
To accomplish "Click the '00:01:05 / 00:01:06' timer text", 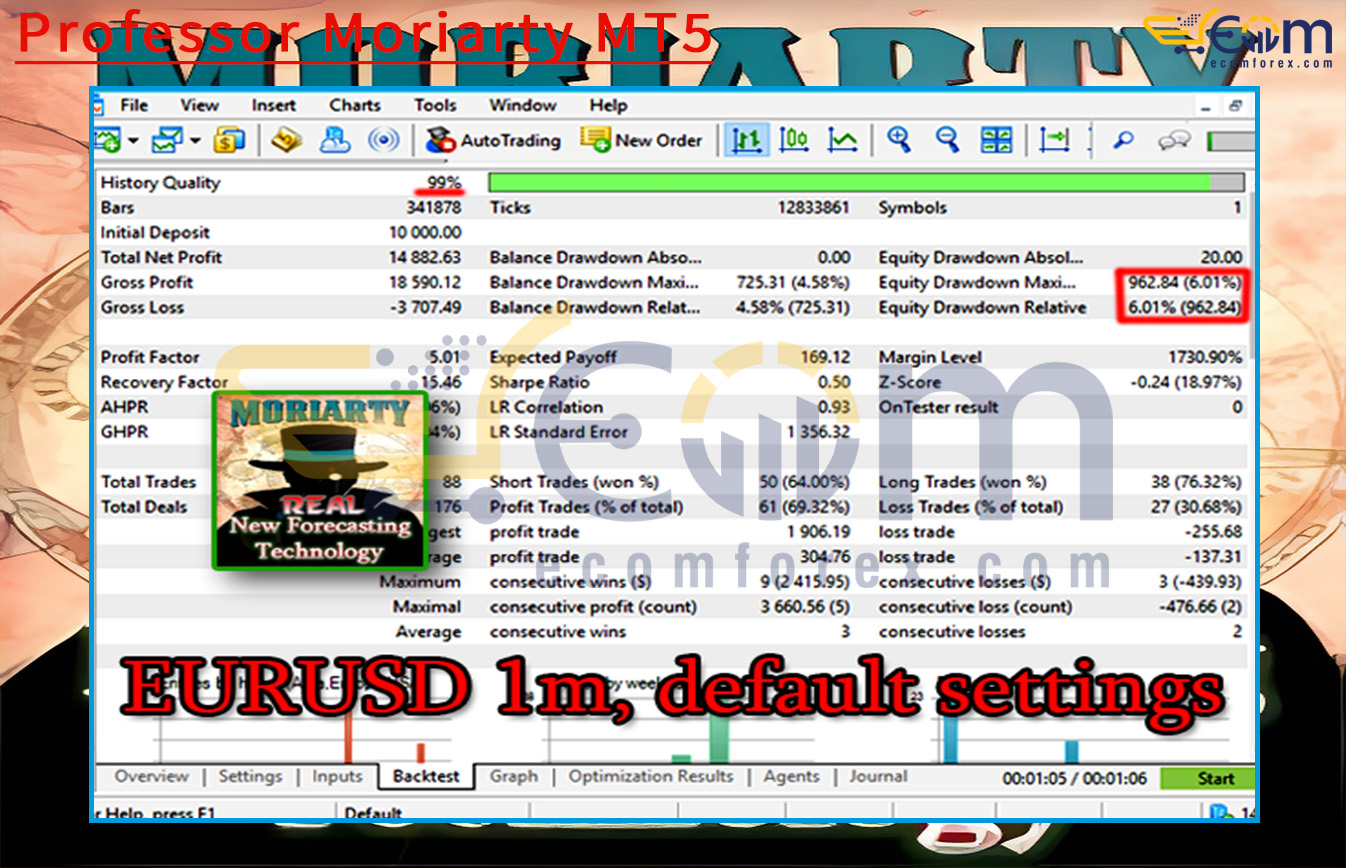I will 1075,779.
